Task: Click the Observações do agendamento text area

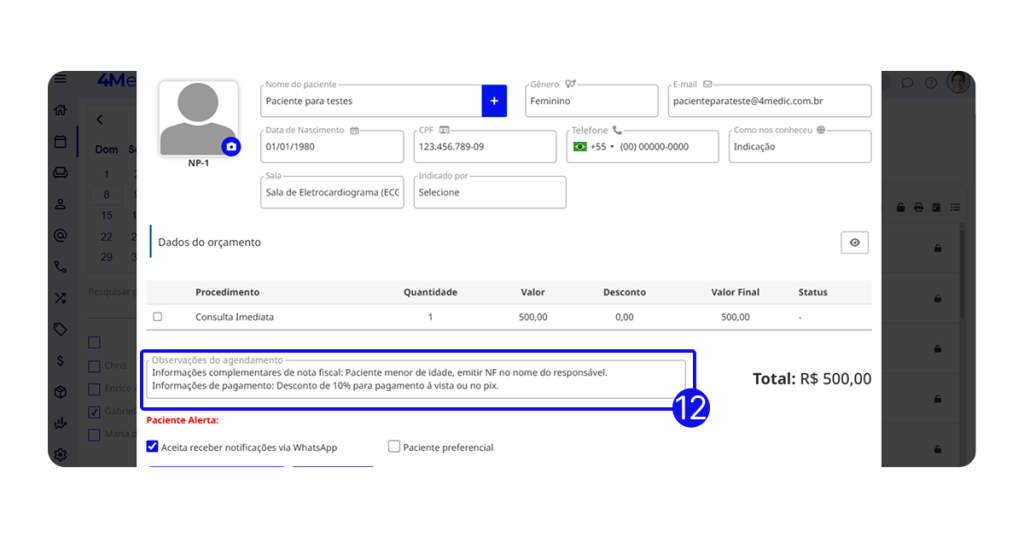Action: pos(417,379)
